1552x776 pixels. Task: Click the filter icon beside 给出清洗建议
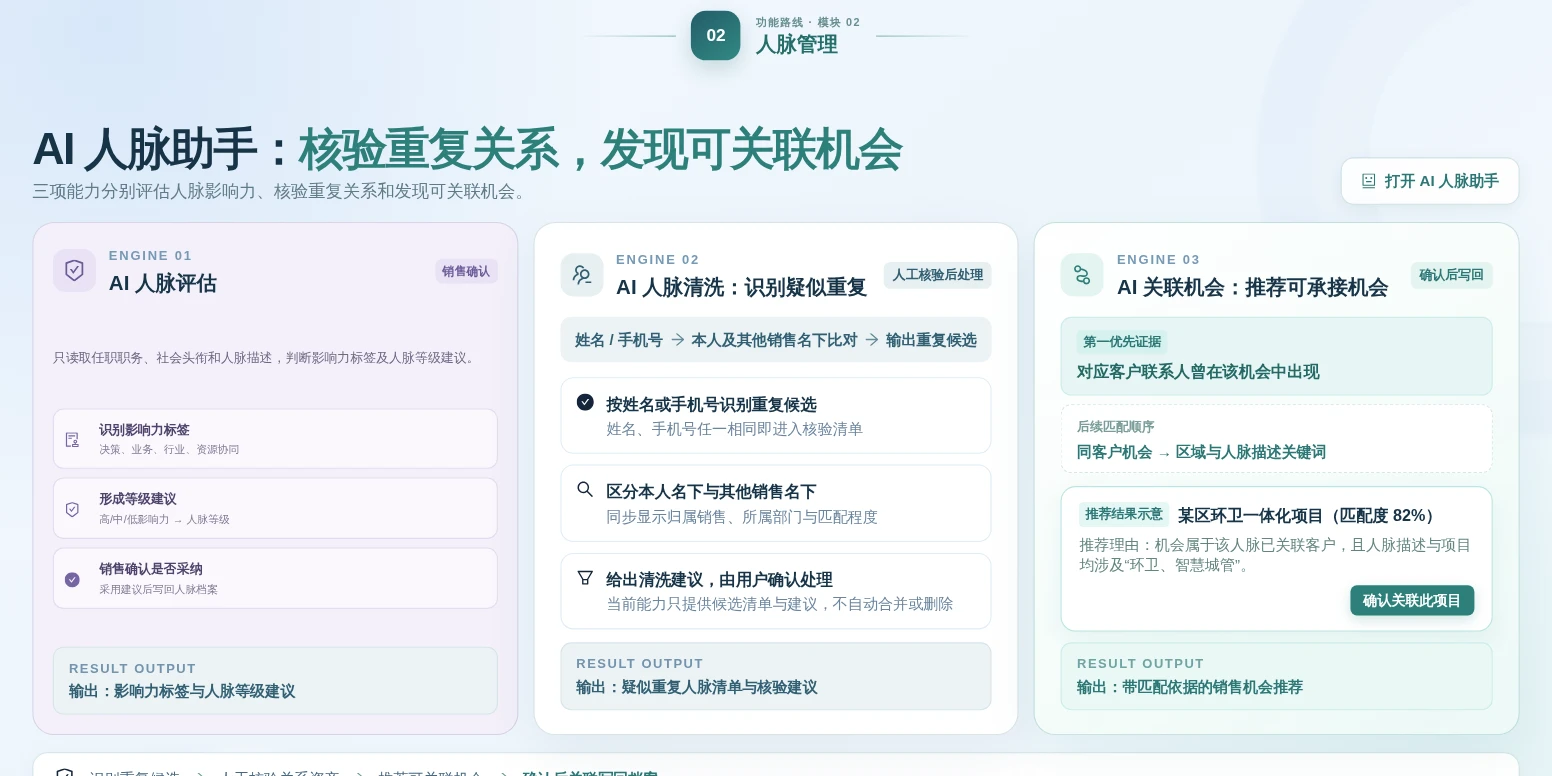click(585, 577)
